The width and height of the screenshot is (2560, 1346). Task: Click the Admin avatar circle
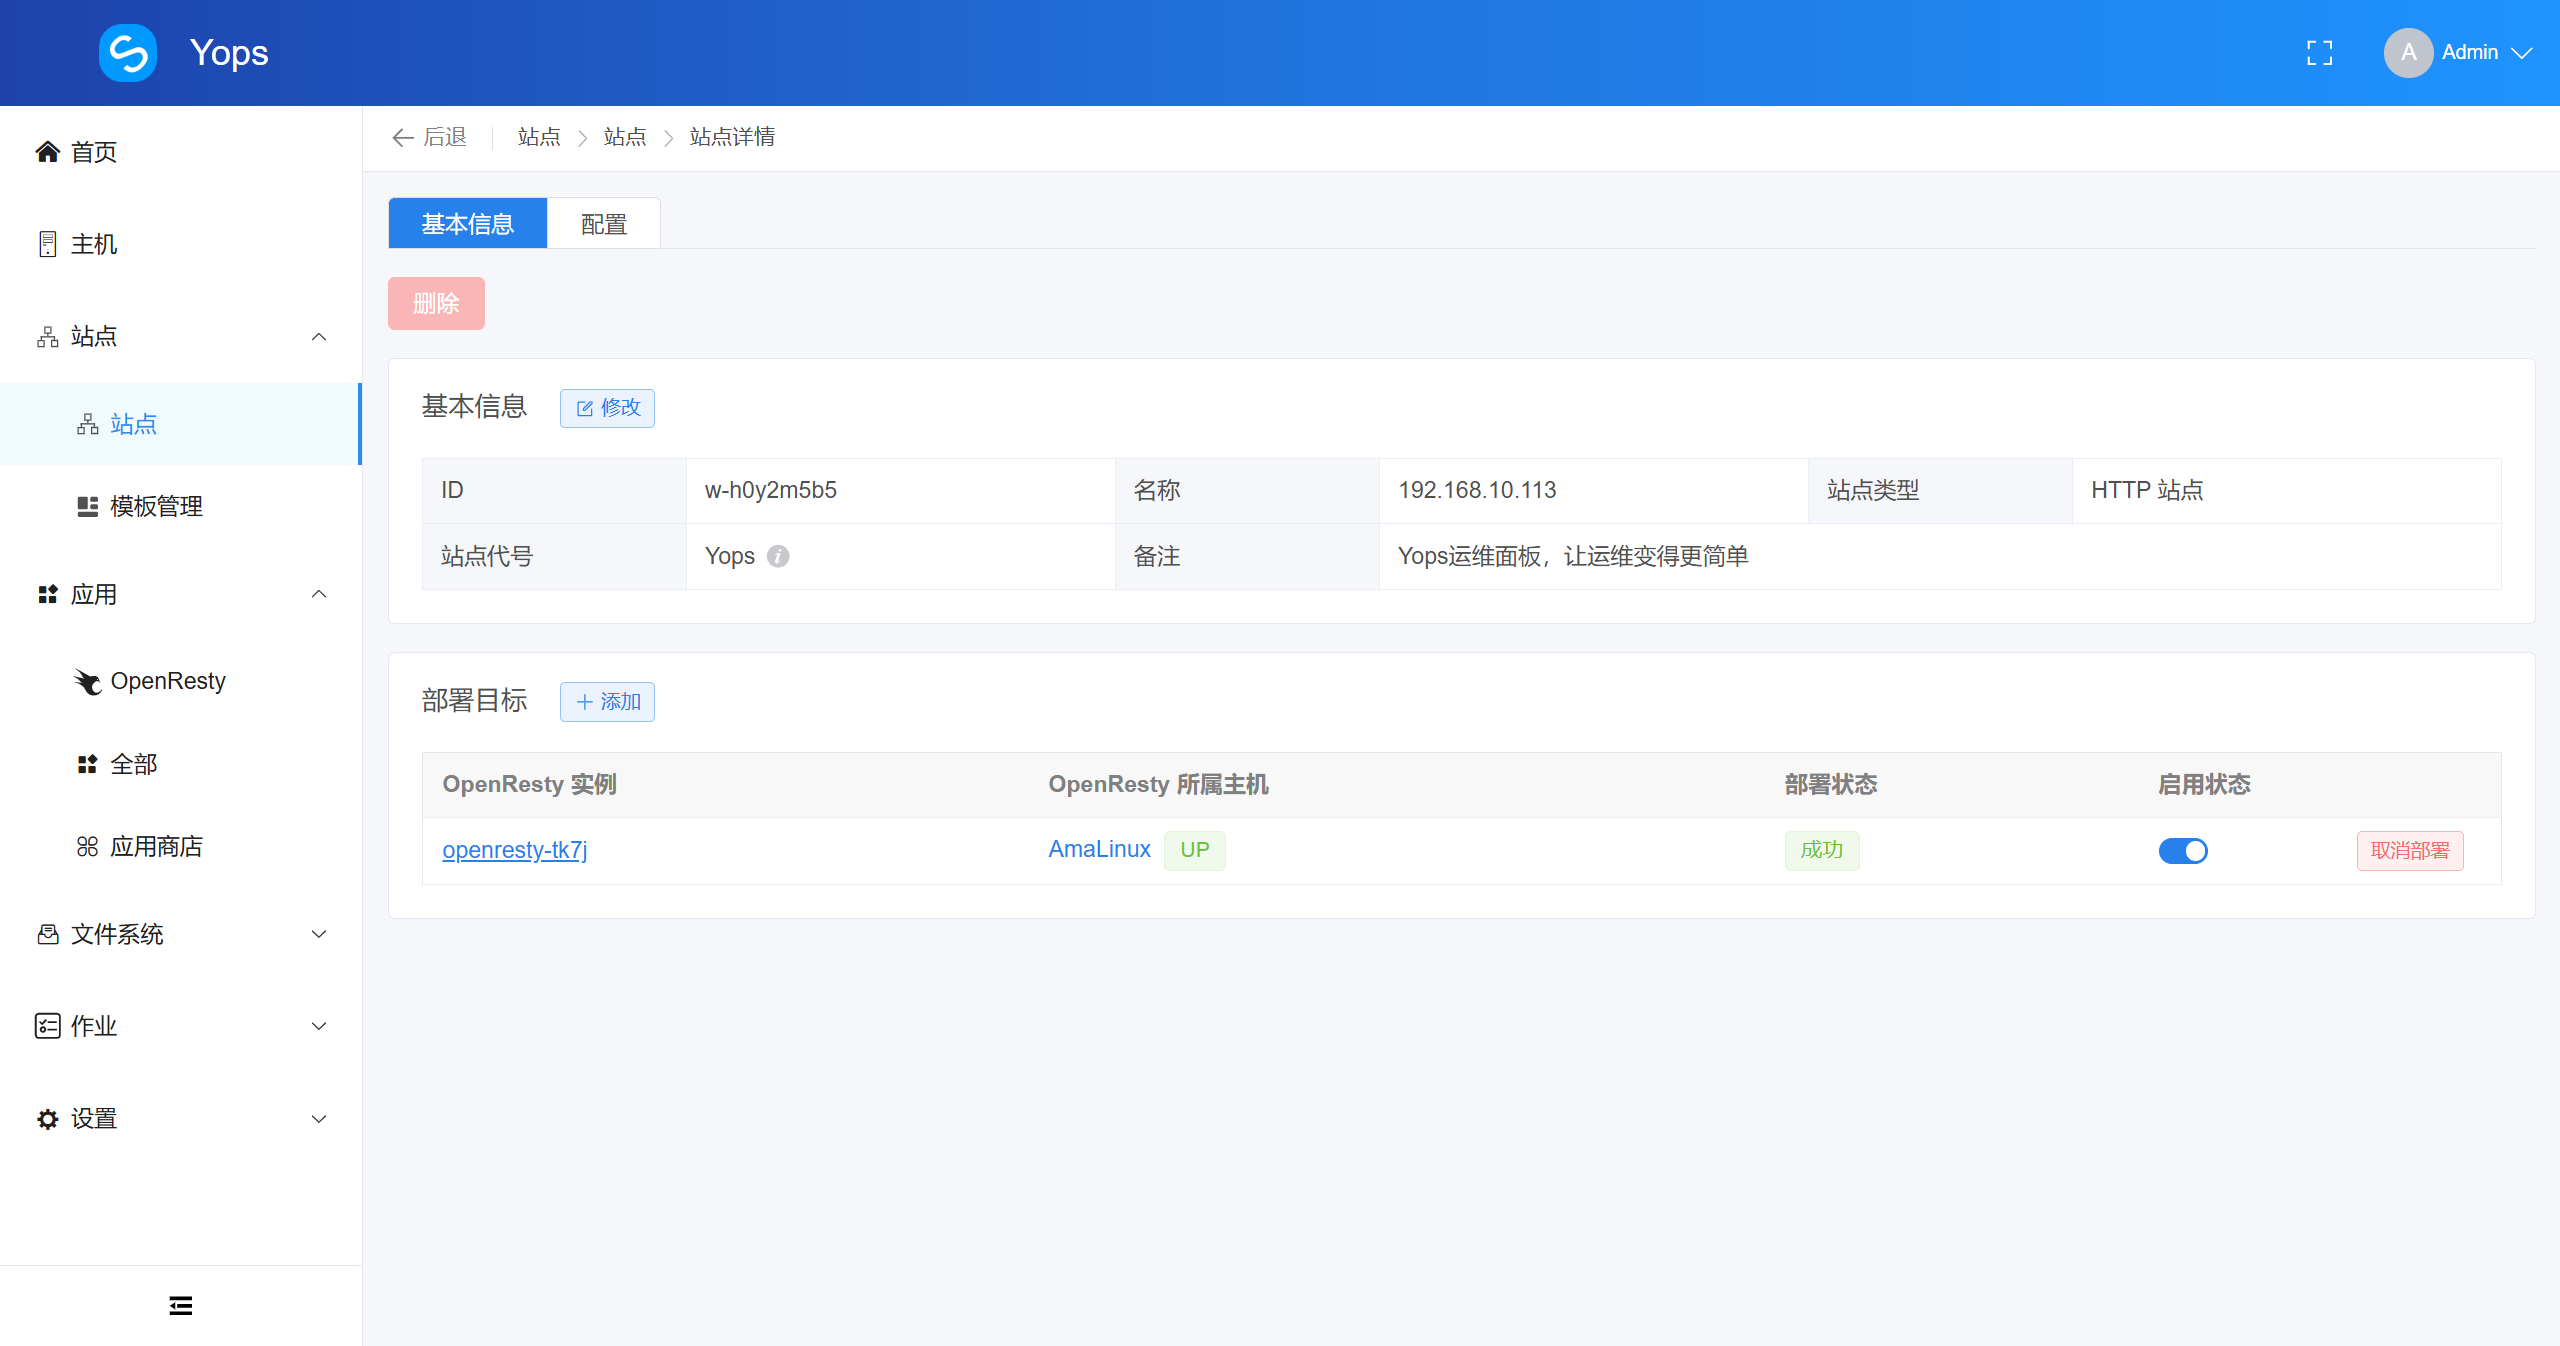coord(2408,53)
